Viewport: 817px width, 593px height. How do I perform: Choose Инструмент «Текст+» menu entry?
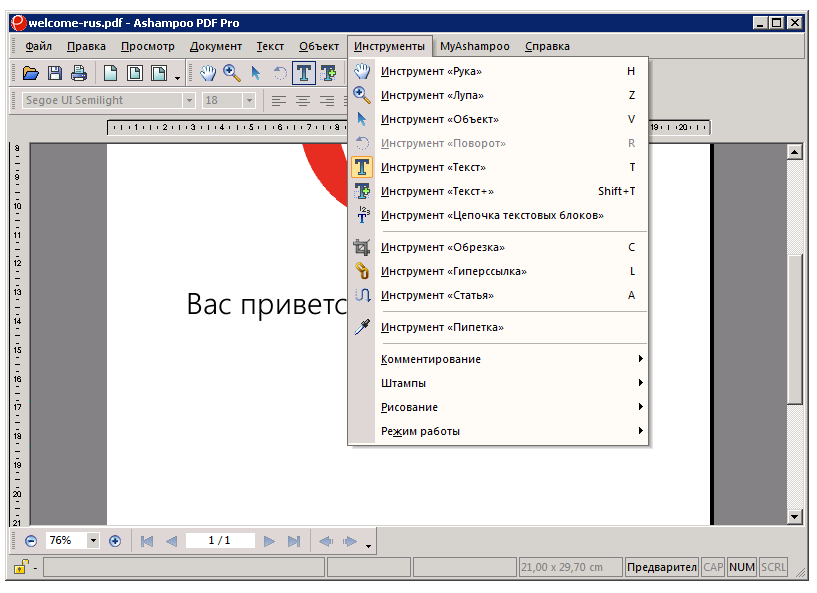click(x=498, y=191)
